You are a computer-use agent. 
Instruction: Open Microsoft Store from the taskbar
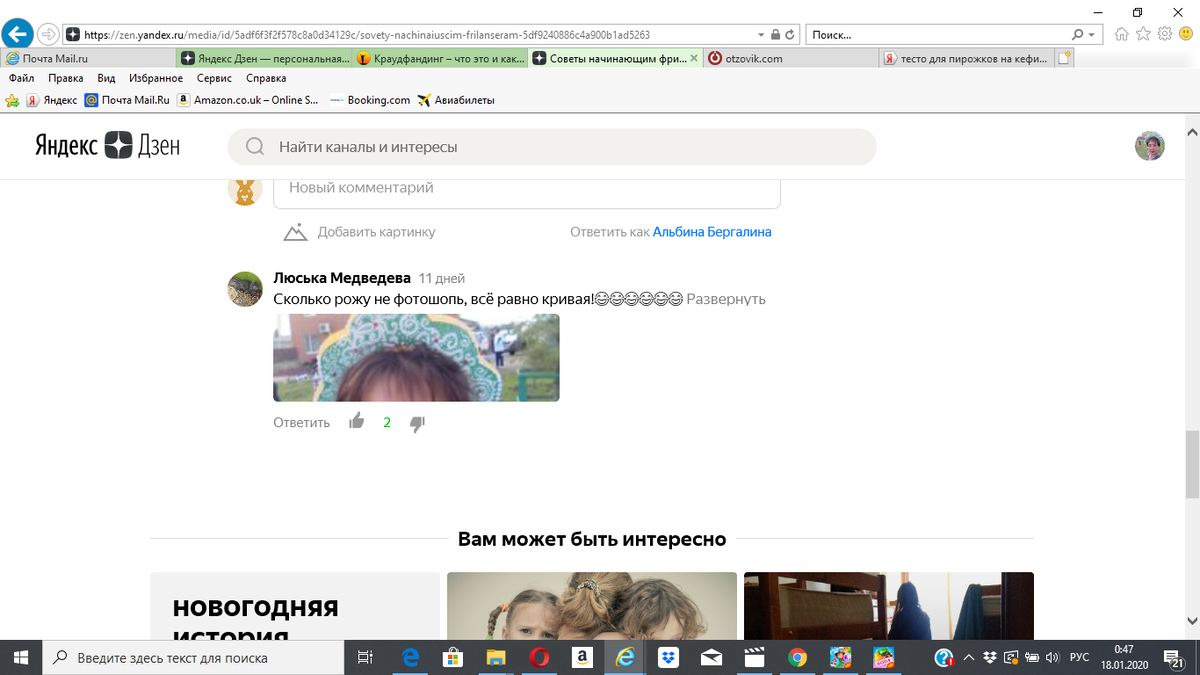453,657
